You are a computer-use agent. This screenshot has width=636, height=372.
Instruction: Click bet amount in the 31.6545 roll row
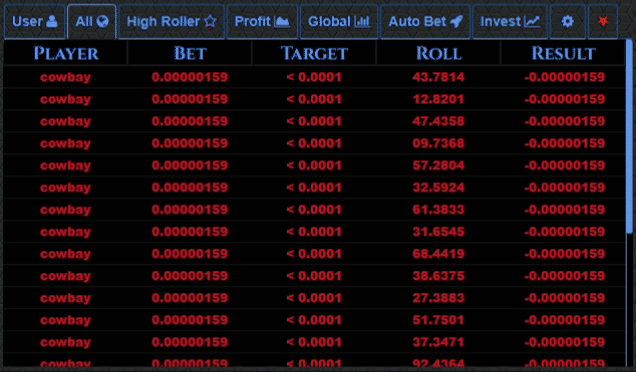[x=190, y=232]
